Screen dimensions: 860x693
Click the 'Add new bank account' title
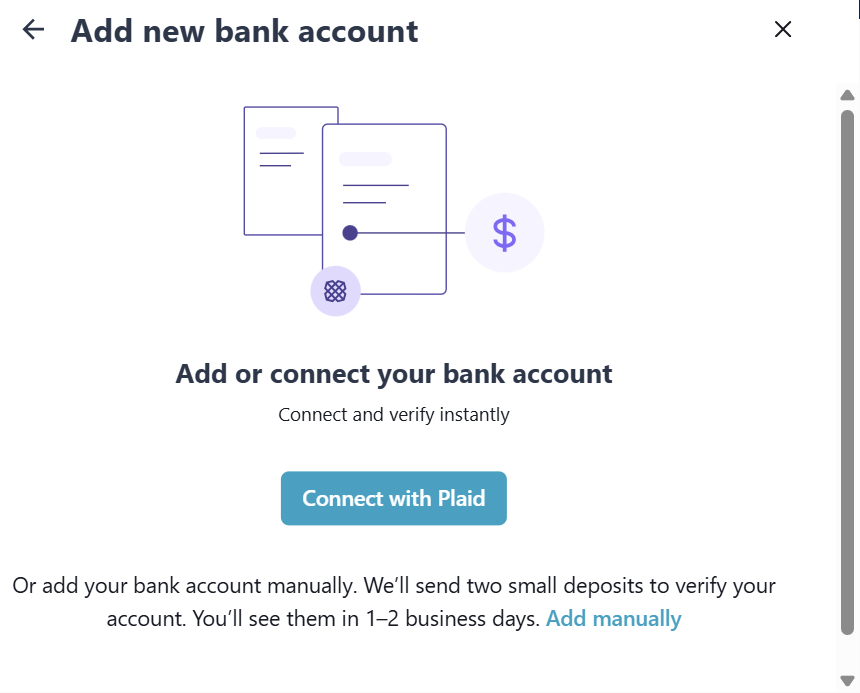pyautogui.click(x=244, y=31)
